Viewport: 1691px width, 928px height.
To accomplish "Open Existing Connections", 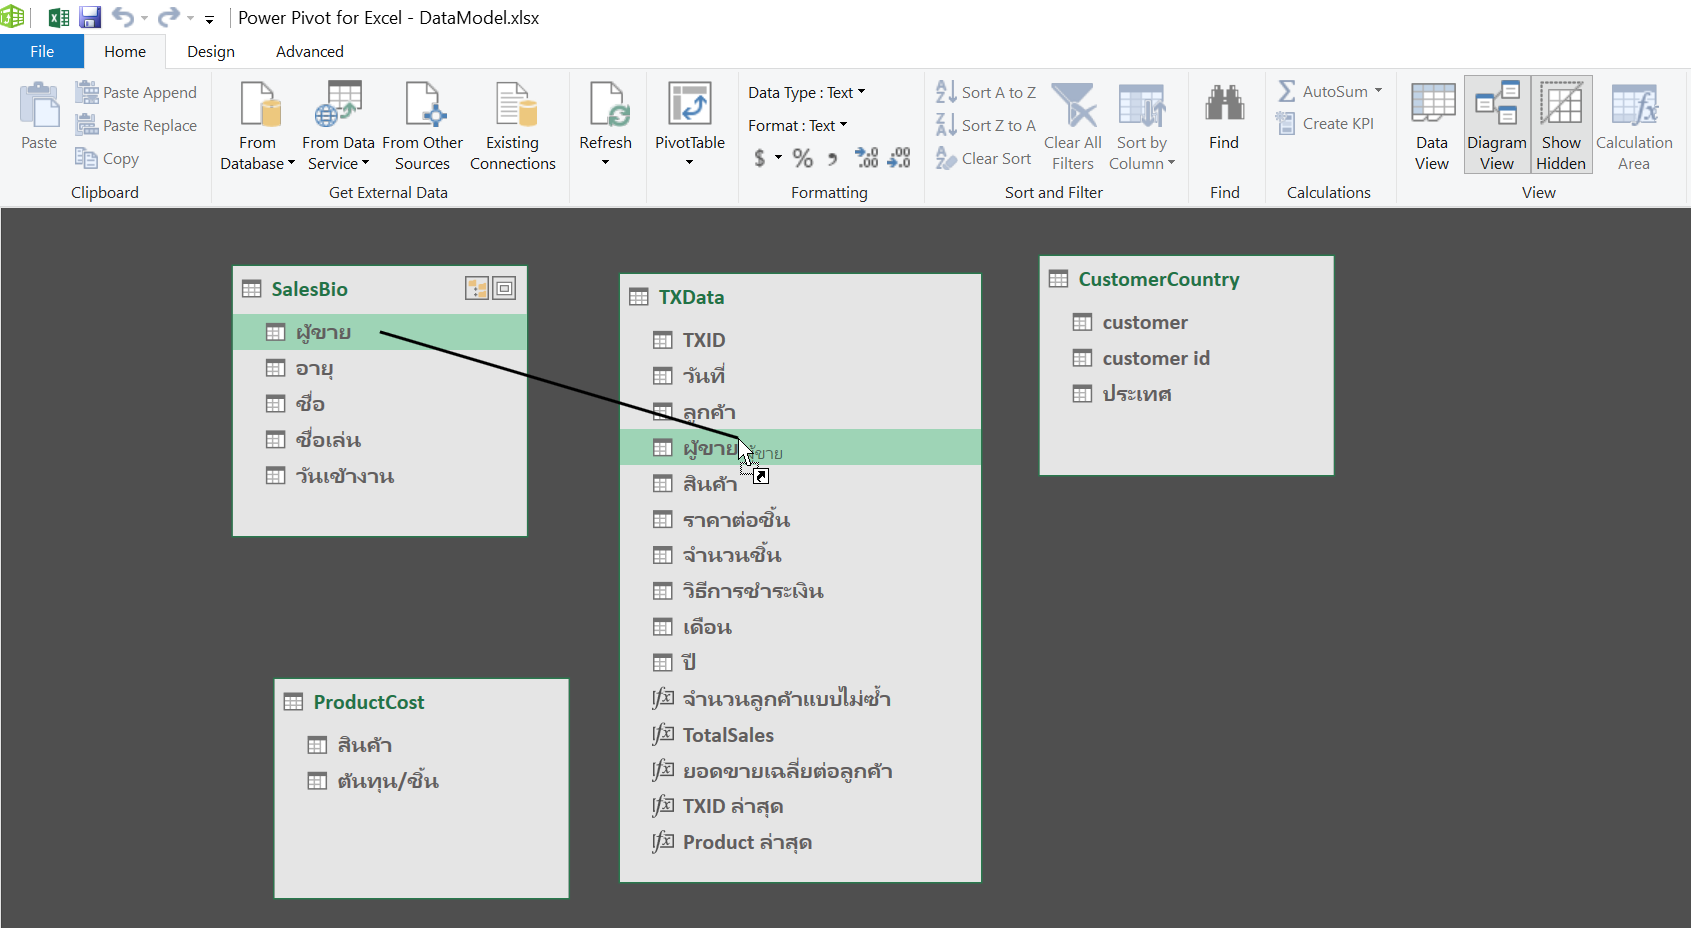I will [513, 124].
